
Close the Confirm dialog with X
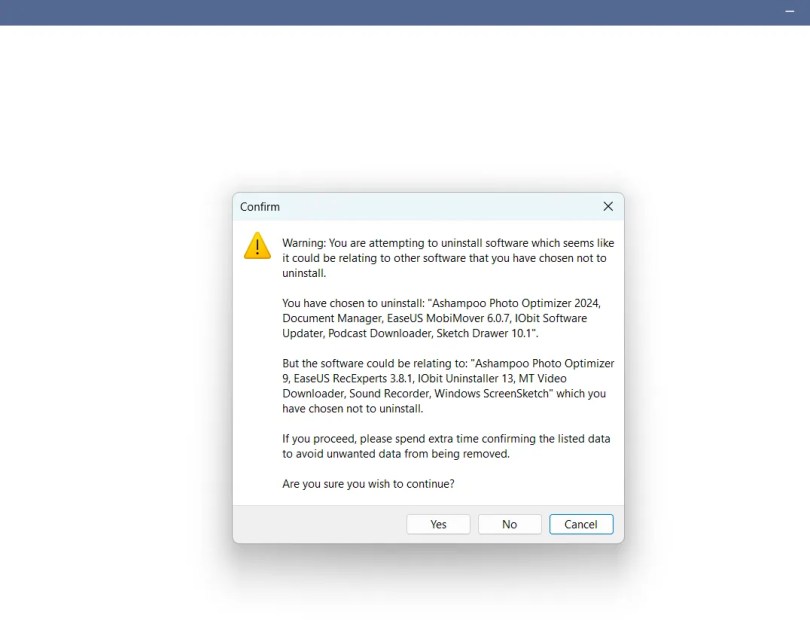click(608, 207)
